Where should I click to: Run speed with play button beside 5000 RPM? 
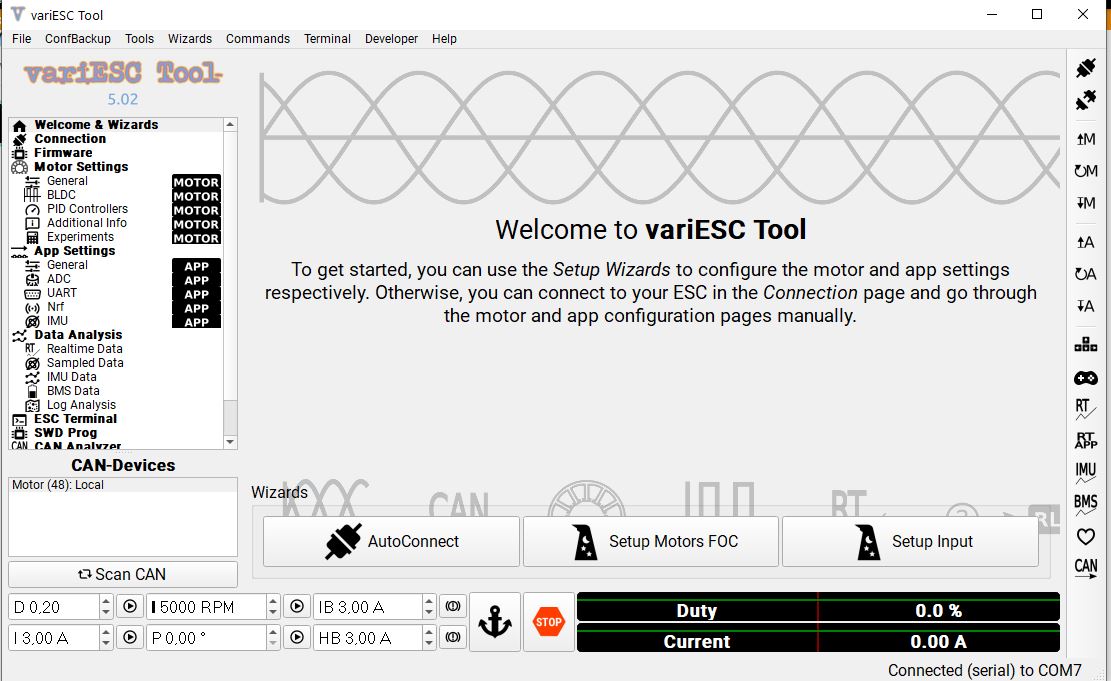click(297, 607)
